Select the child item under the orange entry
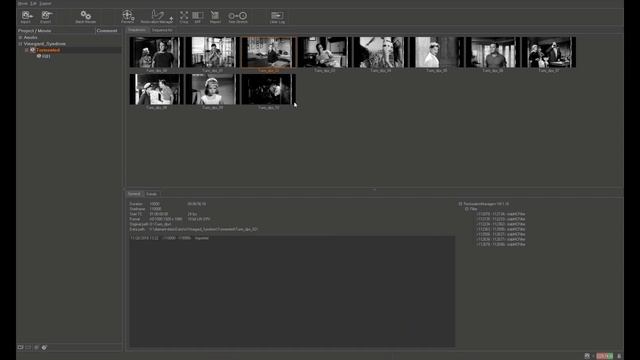 coord(46,56)
